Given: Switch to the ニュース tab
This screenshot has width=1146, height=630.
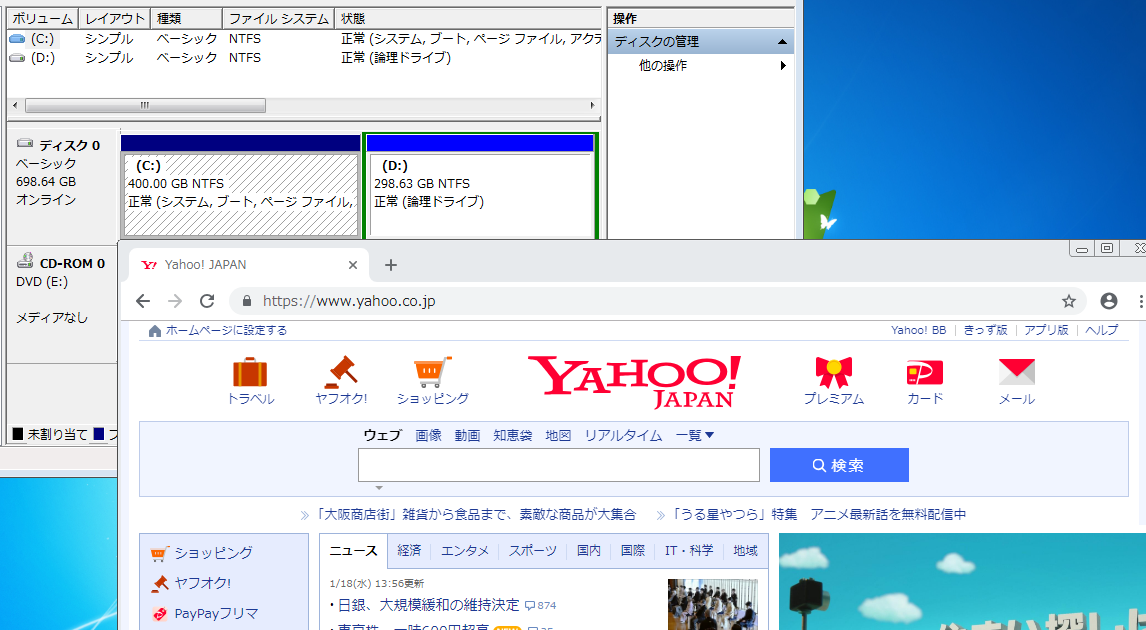Looking at the screenshot, I should click(353, 551).
